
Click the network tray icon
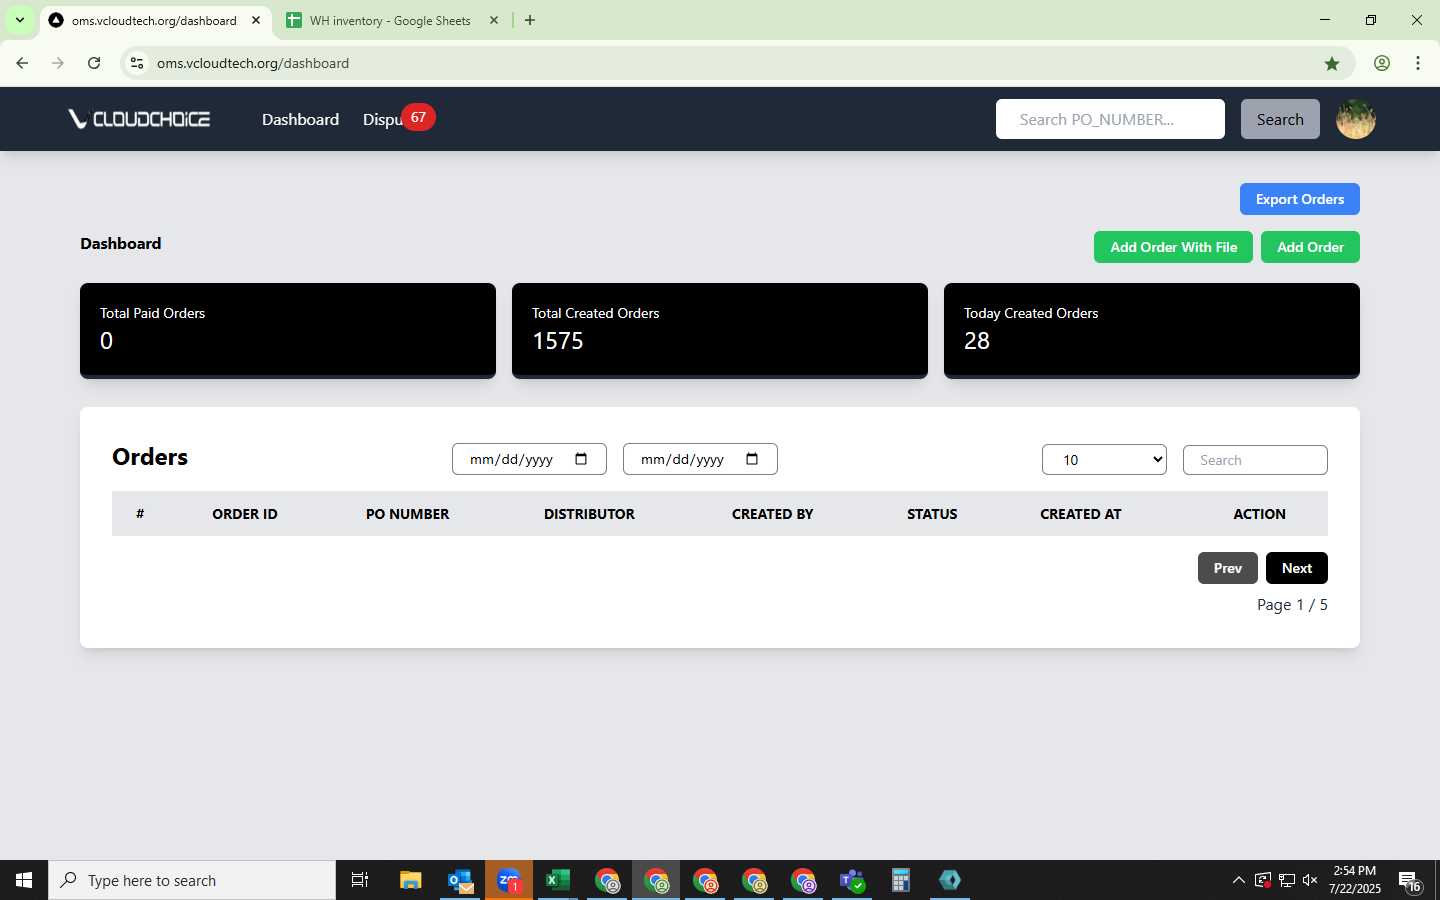[x=1287, y=880]
